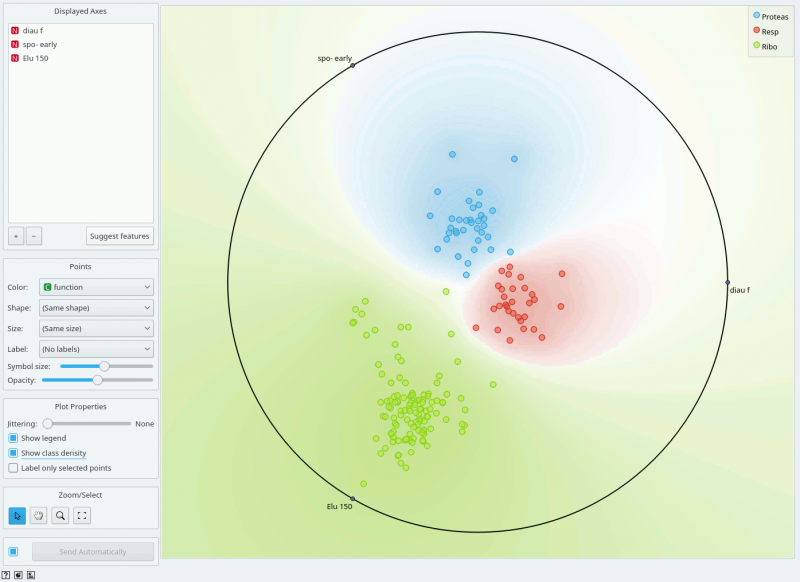The width and height of the screenshot is (800, 582).
Task: Select Proteas in the legend
Action: click(770, 16)
